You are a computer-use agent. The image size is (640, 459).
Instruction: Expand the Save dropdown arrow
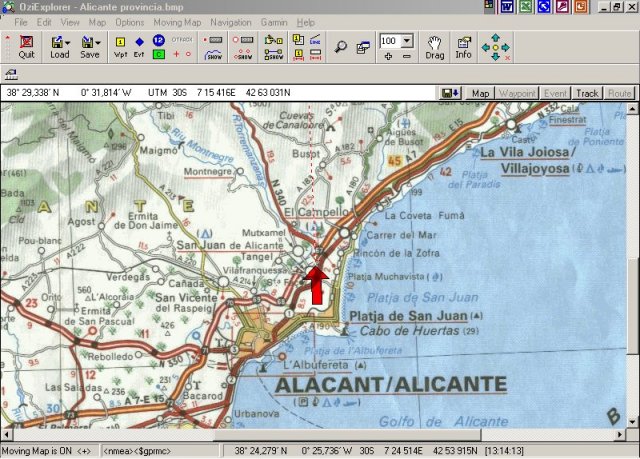(x=98, y=43)
